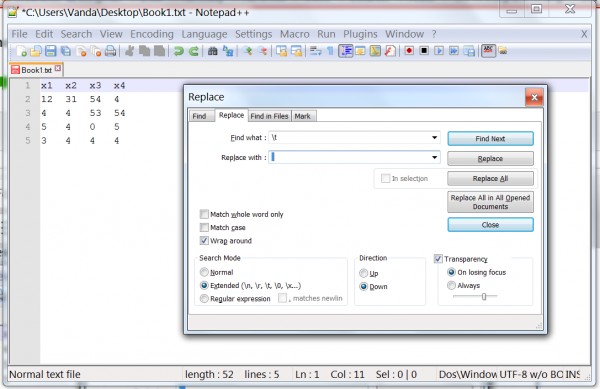Image resolution: width=600 pixels, height=389 pixels.
Task: Close Book1.txt tab with its X icon
Action: pyautogui.click(x=58, y=68)
